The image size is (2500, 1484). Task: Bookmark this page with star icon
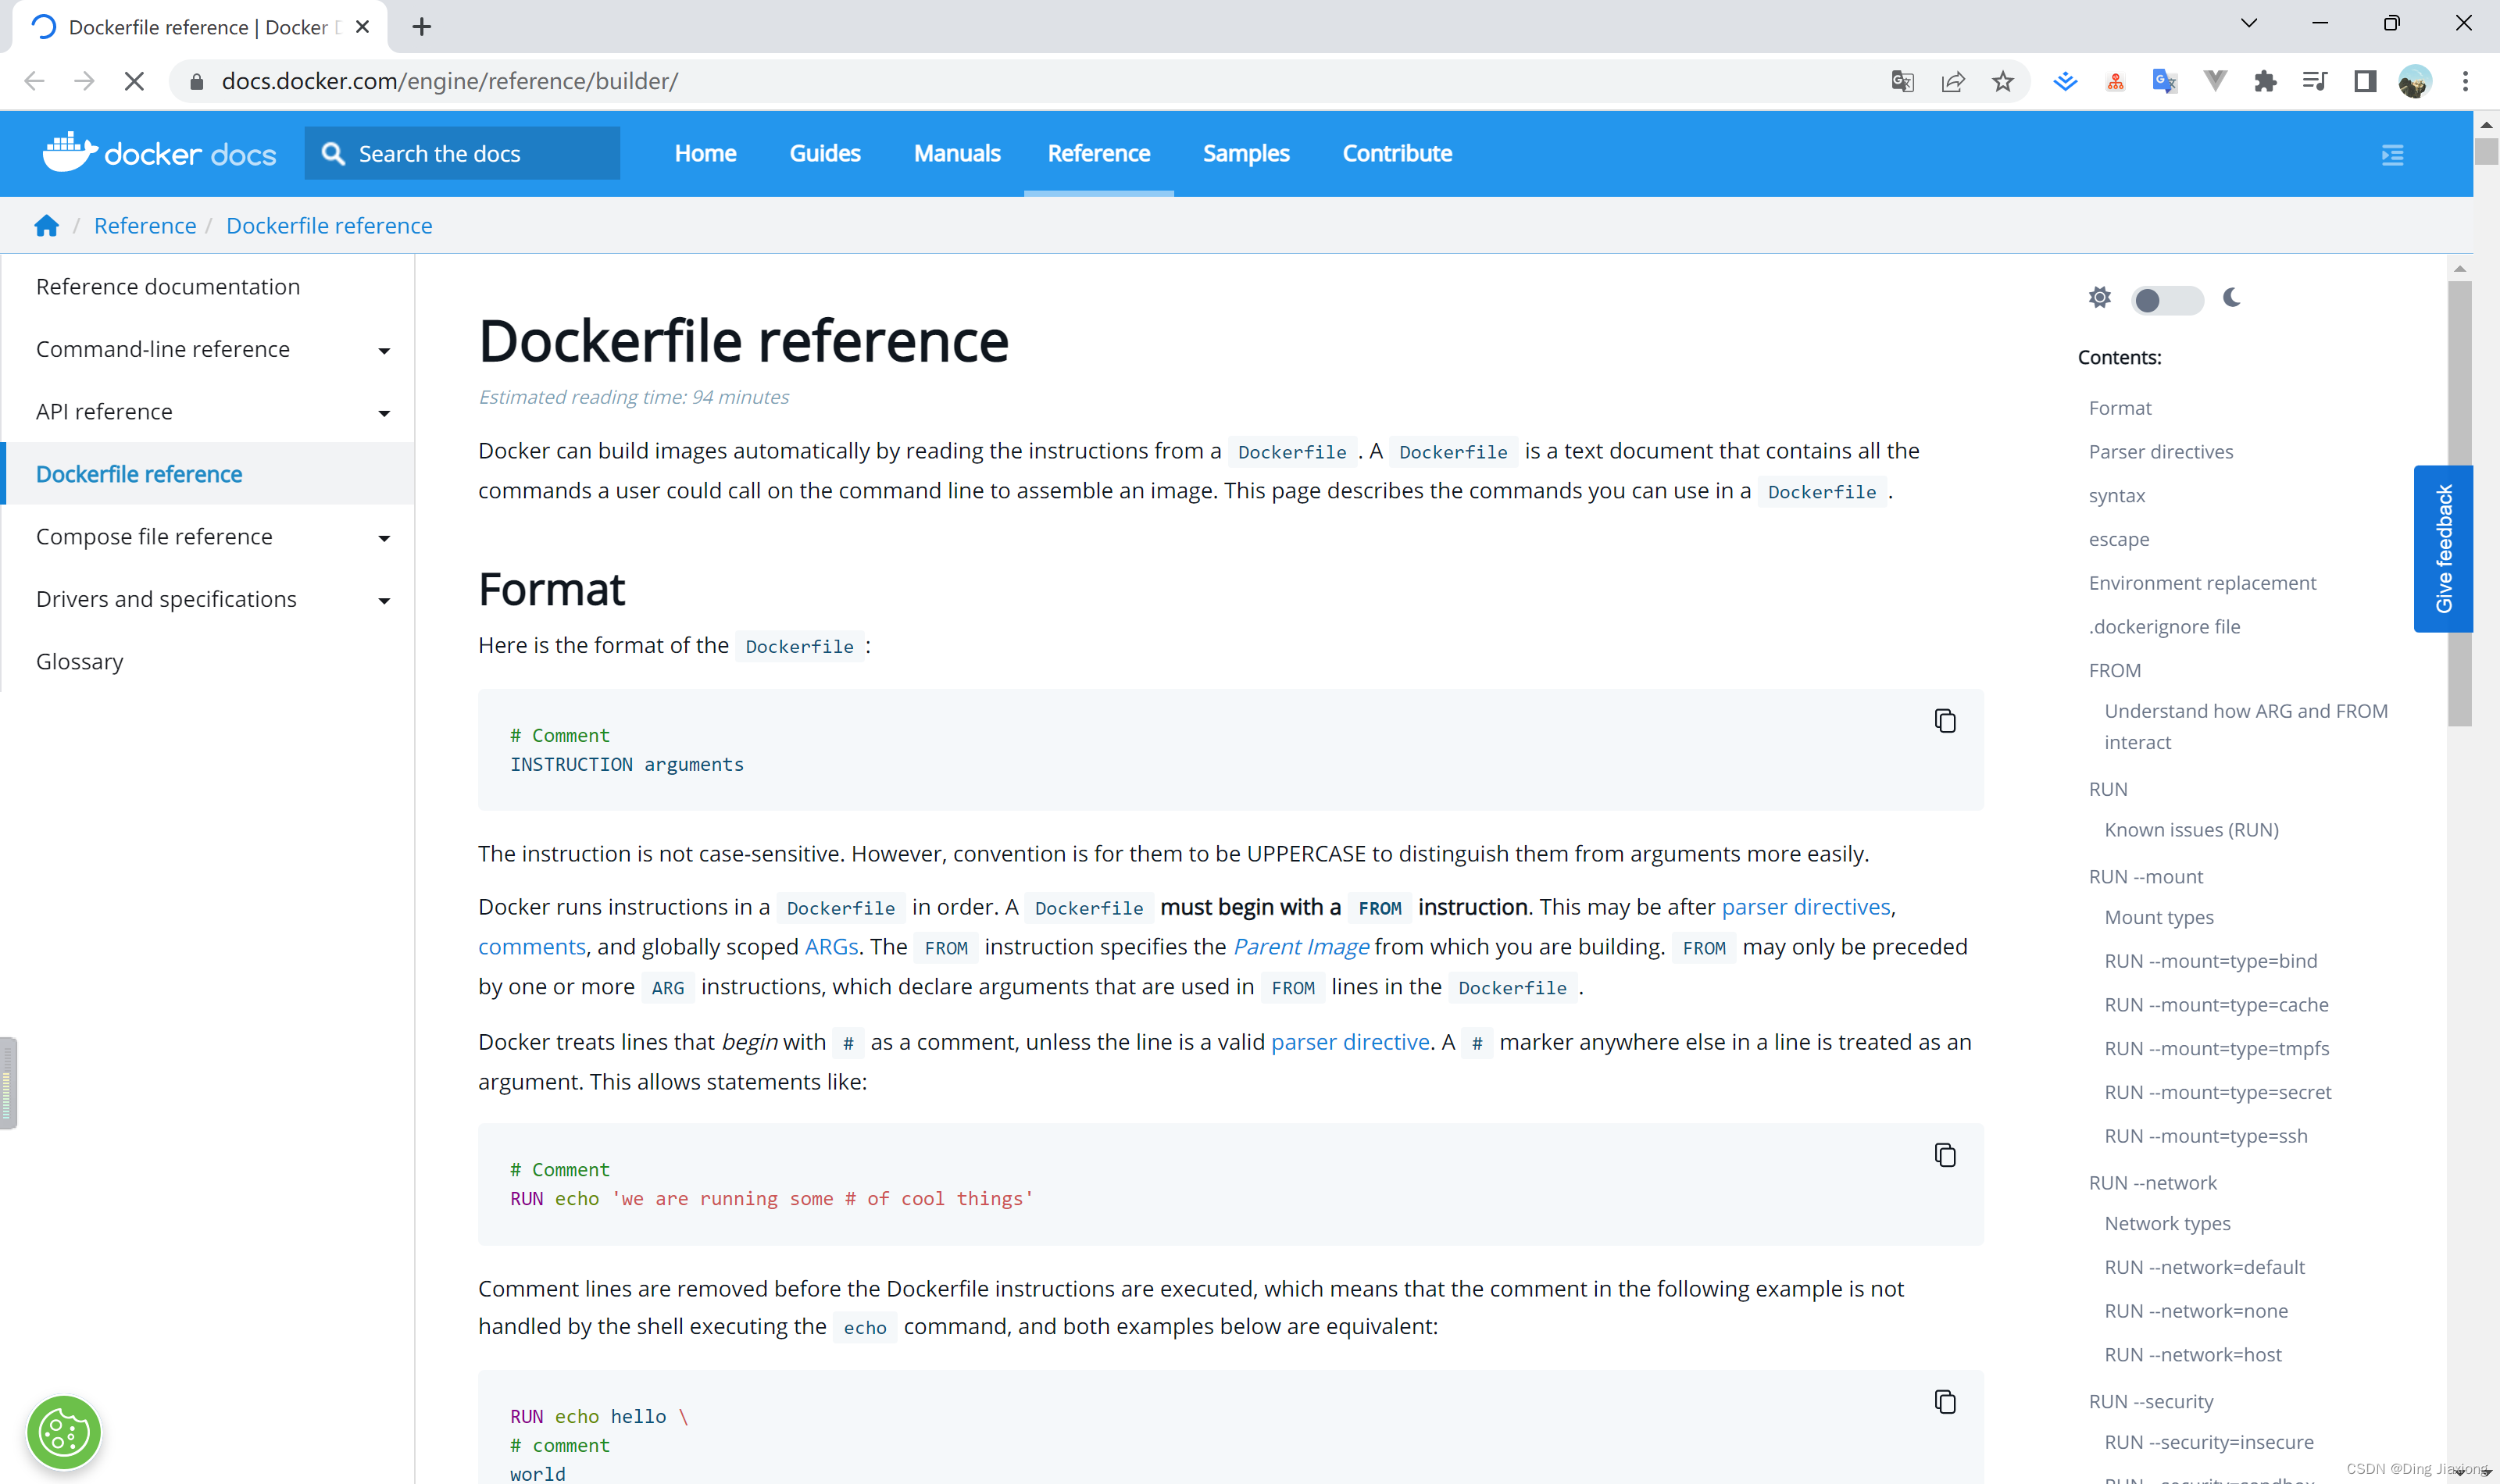(x=2002, y=81)
